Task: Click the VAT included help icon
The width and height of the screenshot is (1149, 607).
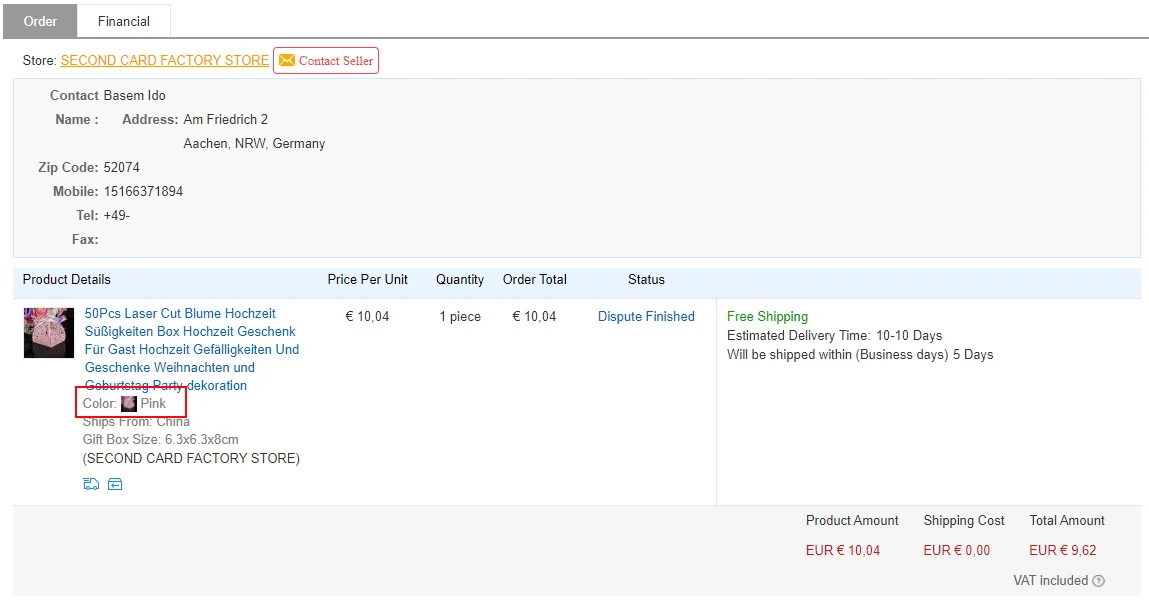Action: (1098, 581)
